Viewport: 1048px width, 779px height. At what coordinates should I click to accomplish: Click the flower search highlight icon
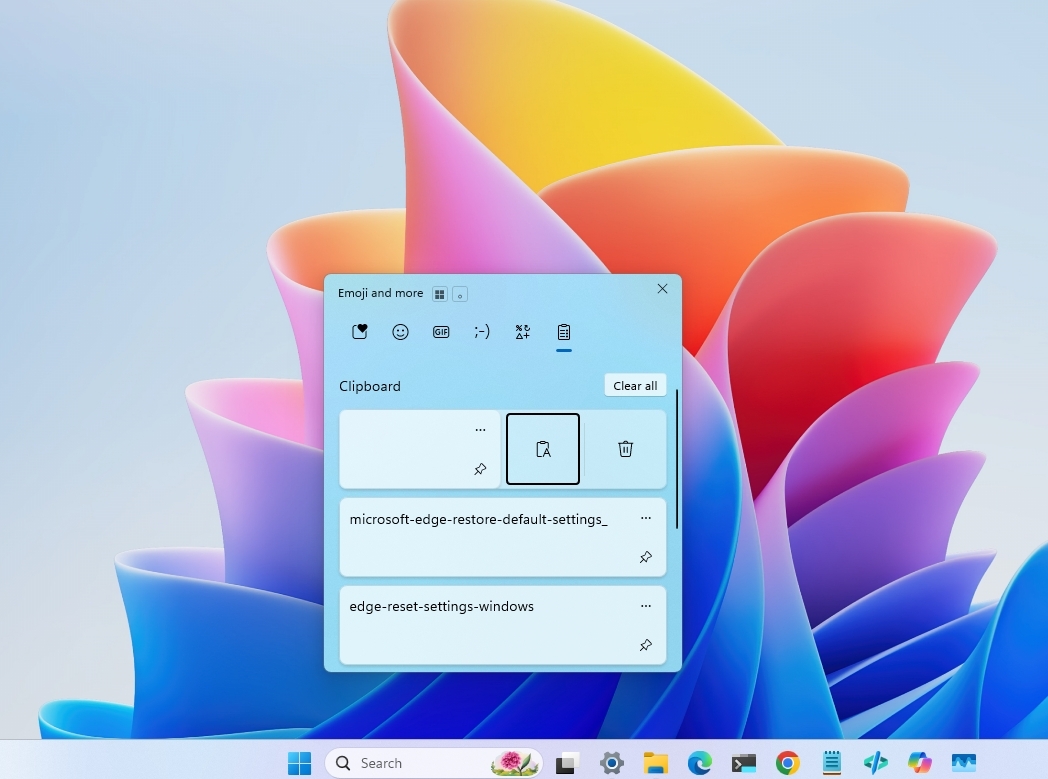point(515,763)
